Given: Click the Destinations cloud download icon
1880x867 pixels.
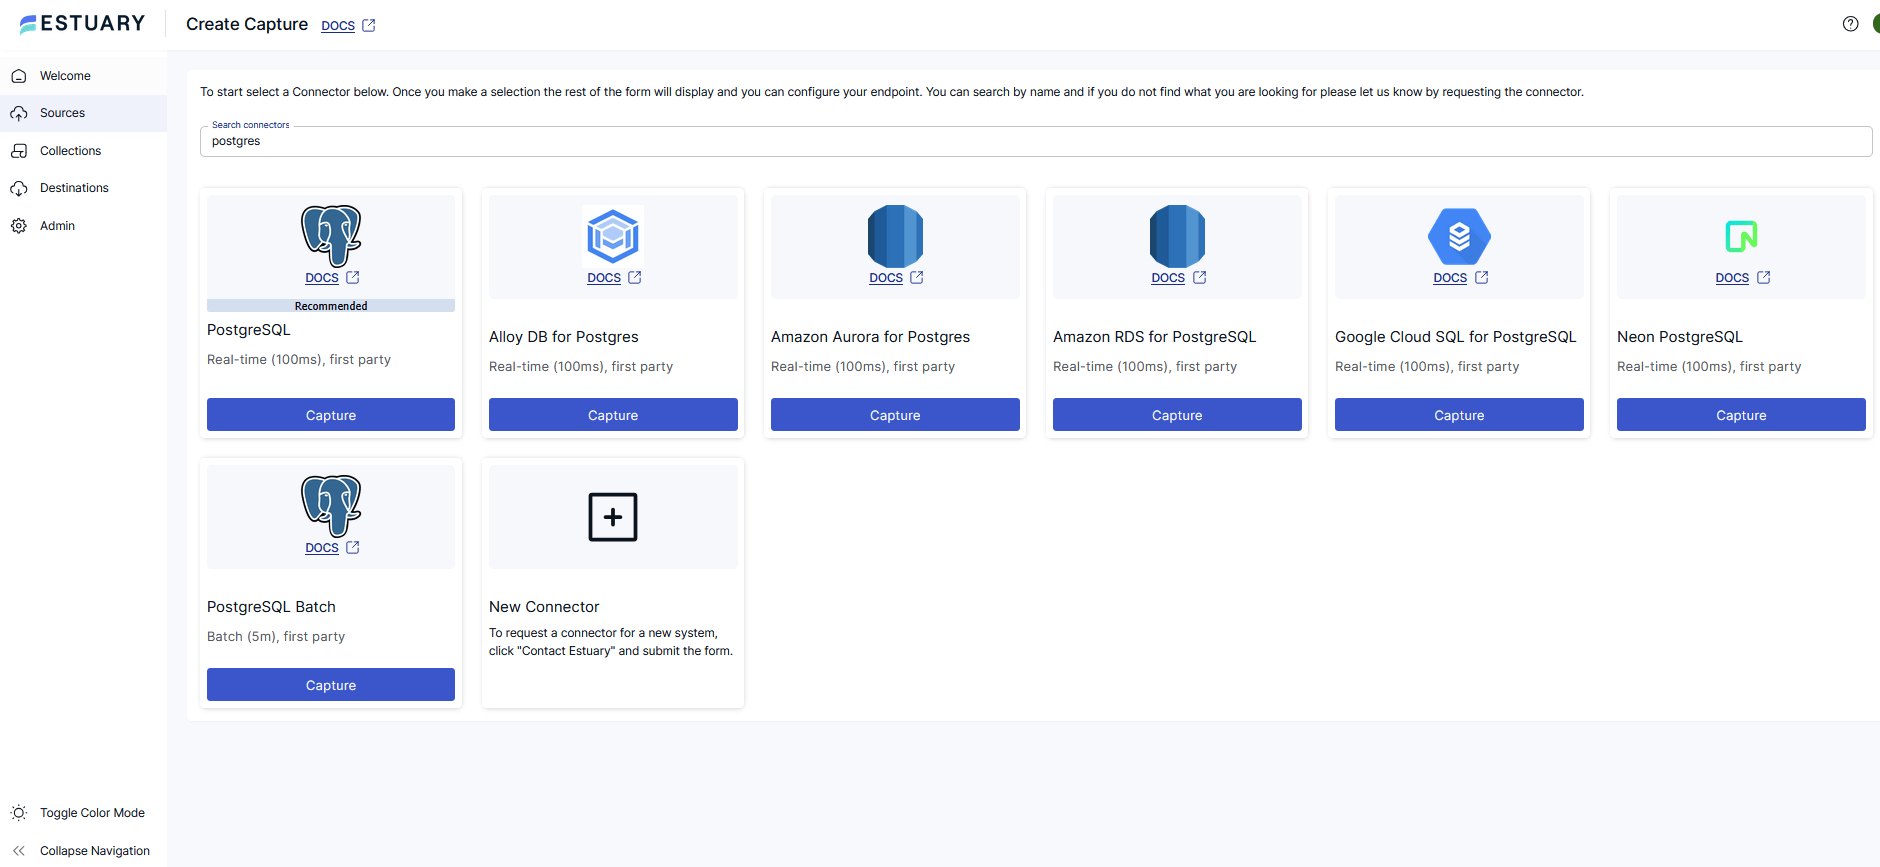Looking at the screenshot, I should [x=19, y=189].
